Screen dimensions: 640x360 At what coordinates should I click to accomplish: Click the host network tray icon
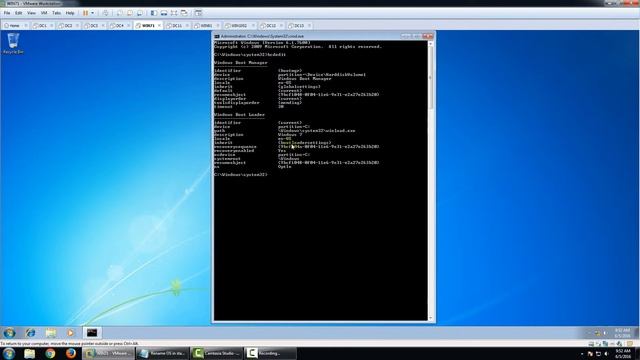(x=598, y=354)
